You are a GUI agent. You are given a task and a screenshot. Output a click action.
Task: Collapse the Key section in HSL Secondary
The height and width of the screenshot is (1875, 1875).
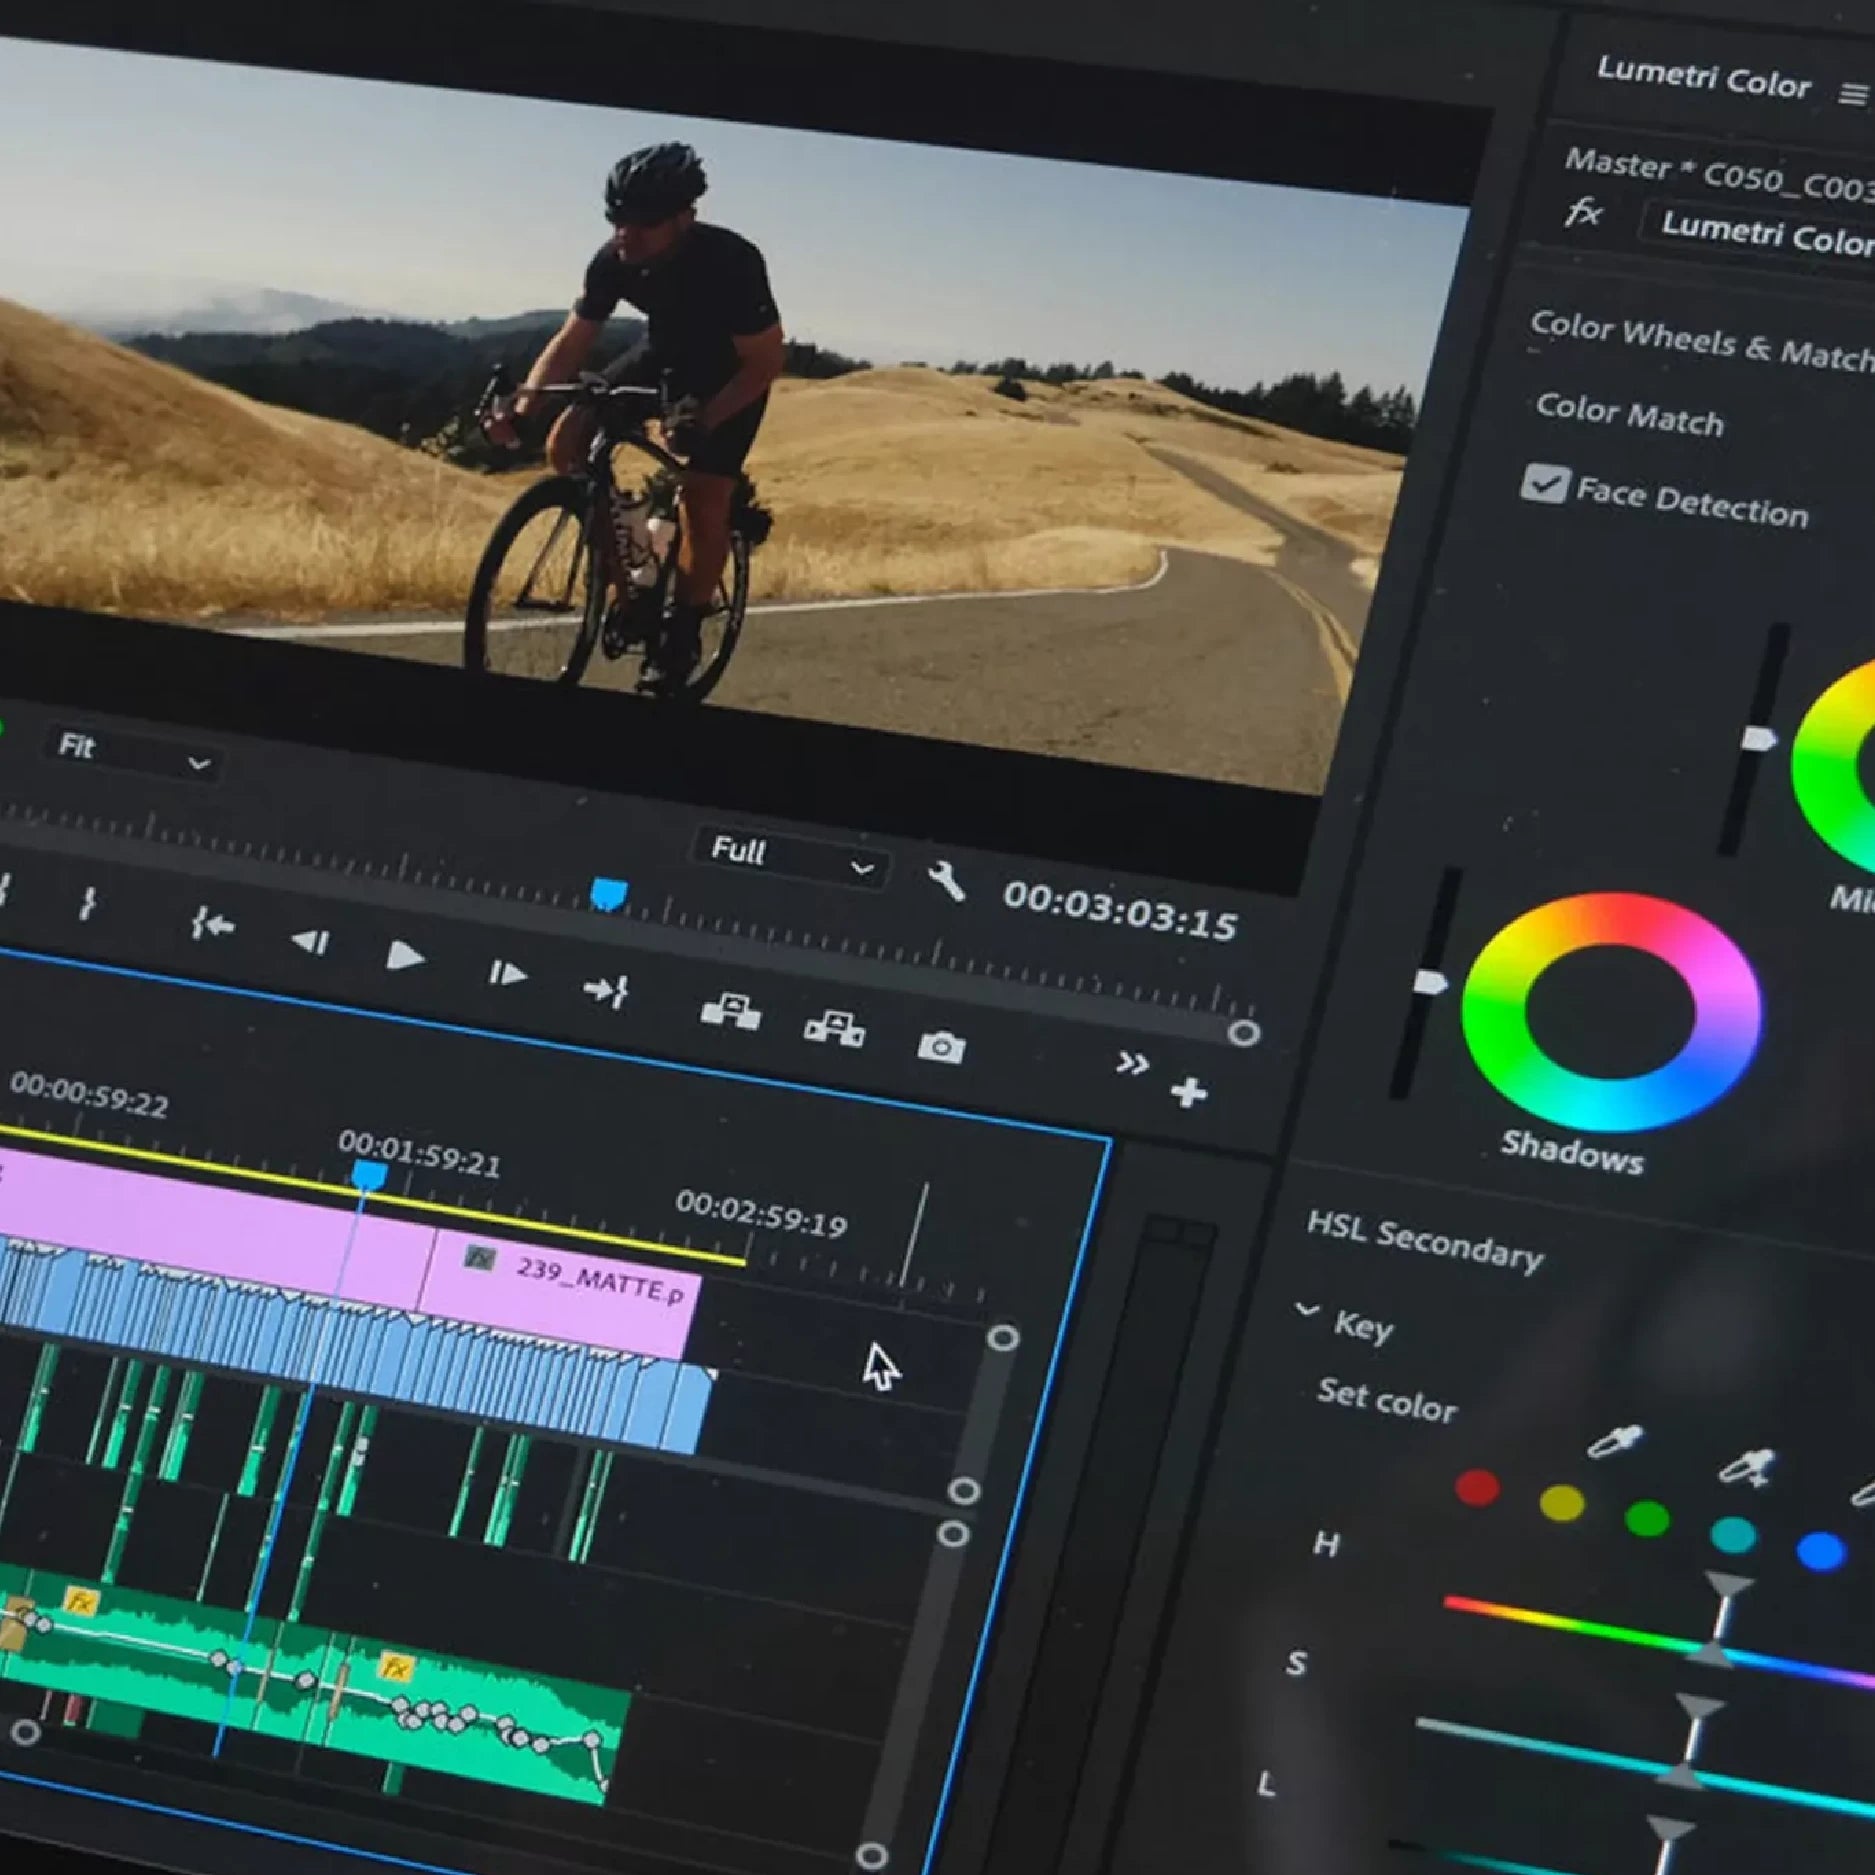pos(1307,1309)
